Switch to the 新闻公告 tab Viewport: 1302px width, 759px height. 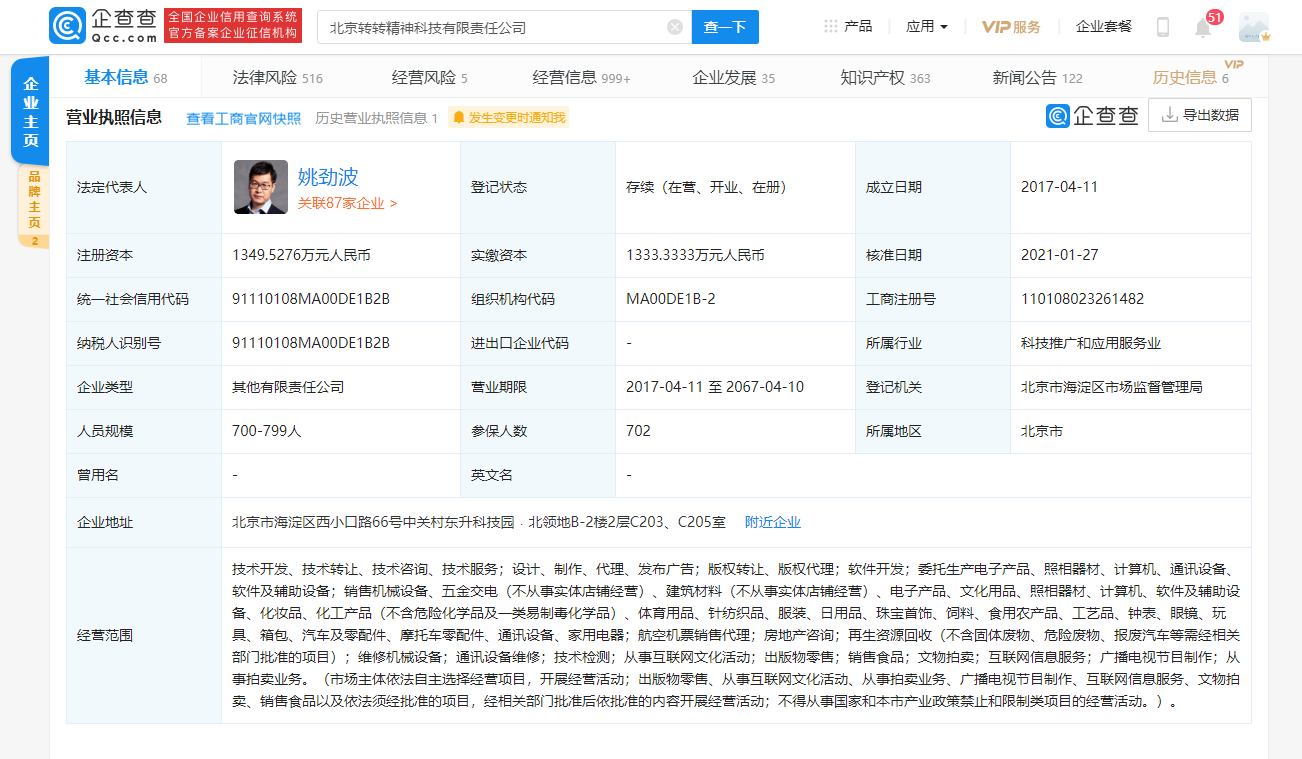point(1037,78)
